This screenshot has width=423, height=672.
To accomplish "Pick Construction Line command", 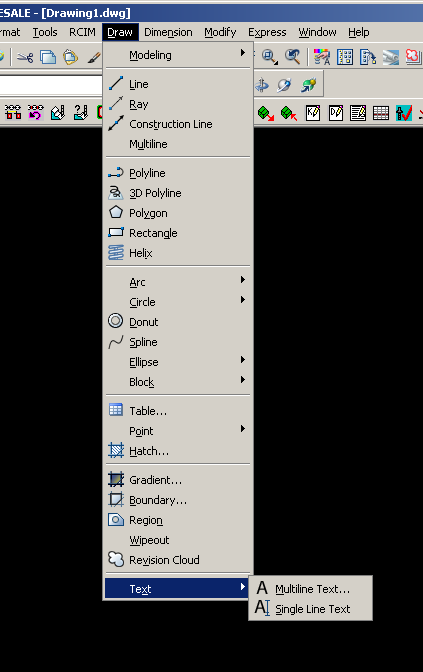I will coord(177,124).
